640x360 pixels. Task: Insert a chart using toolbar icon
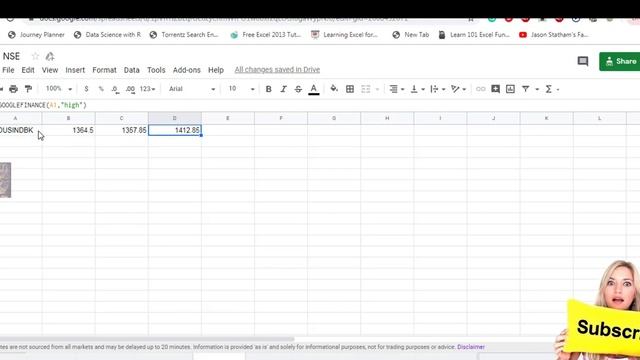(x=510, y=89)
